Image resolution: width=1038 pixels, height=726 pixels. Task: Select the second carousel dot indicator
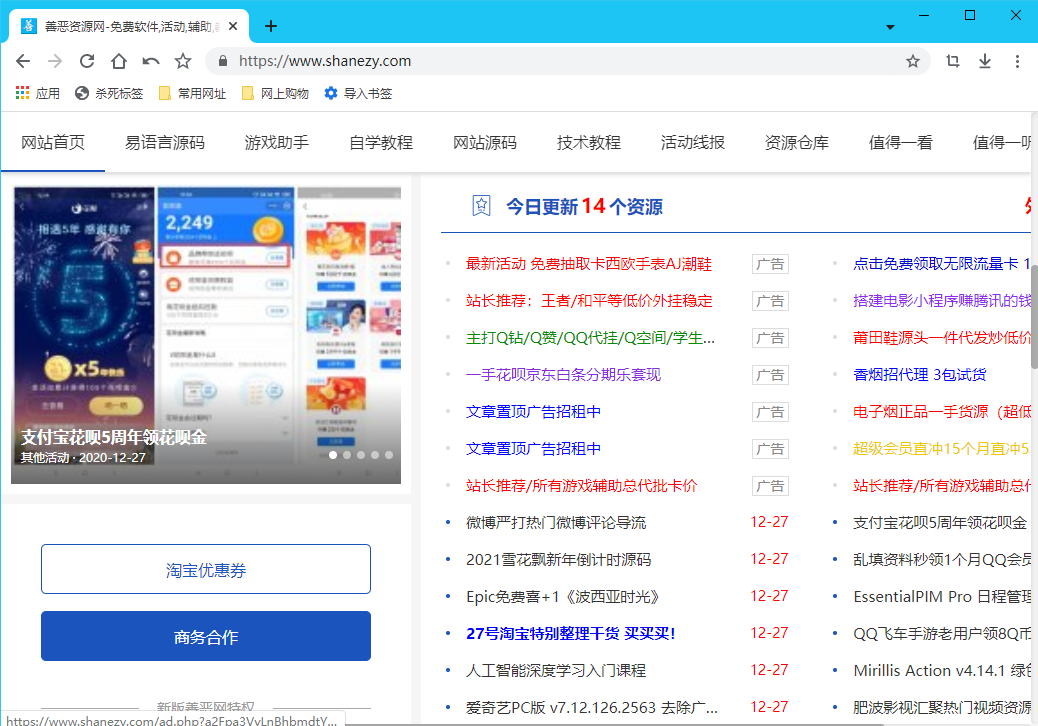347,455
